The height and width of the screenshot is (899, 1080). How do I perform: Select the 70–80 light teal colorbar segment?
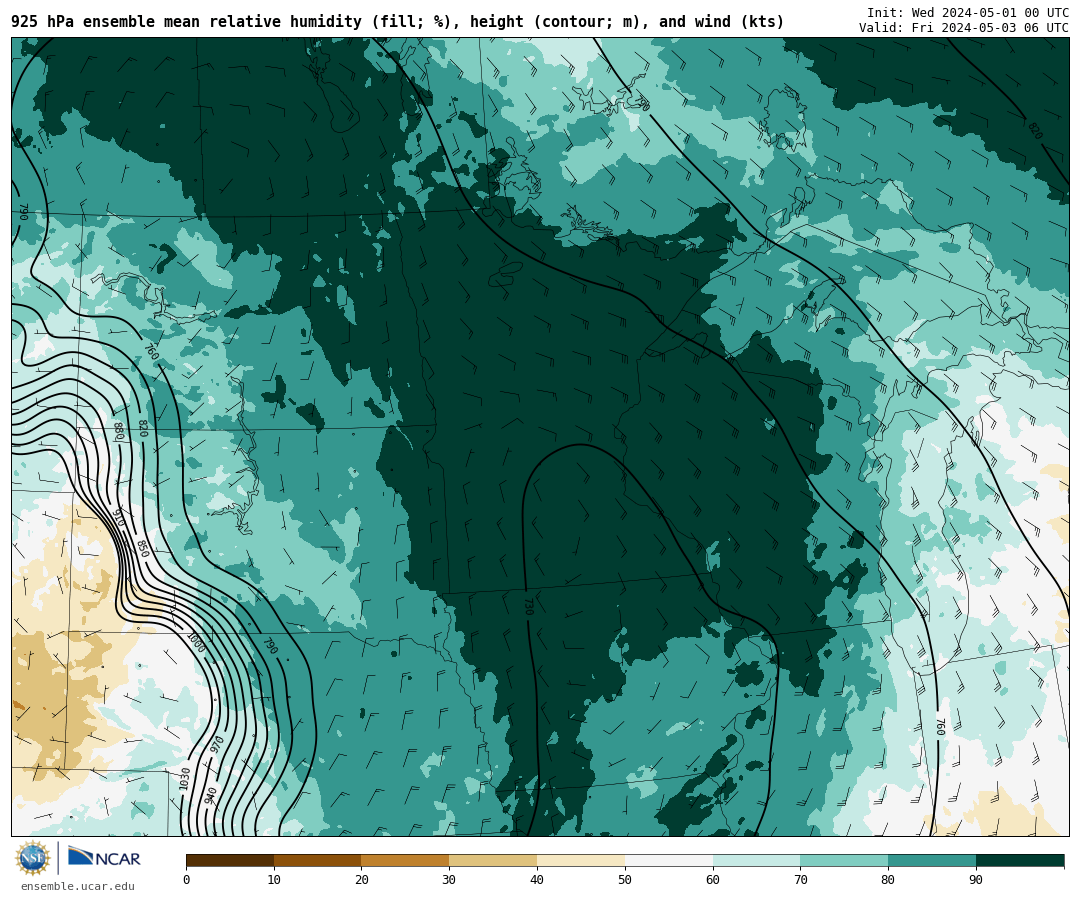click(x=844, y=860)
